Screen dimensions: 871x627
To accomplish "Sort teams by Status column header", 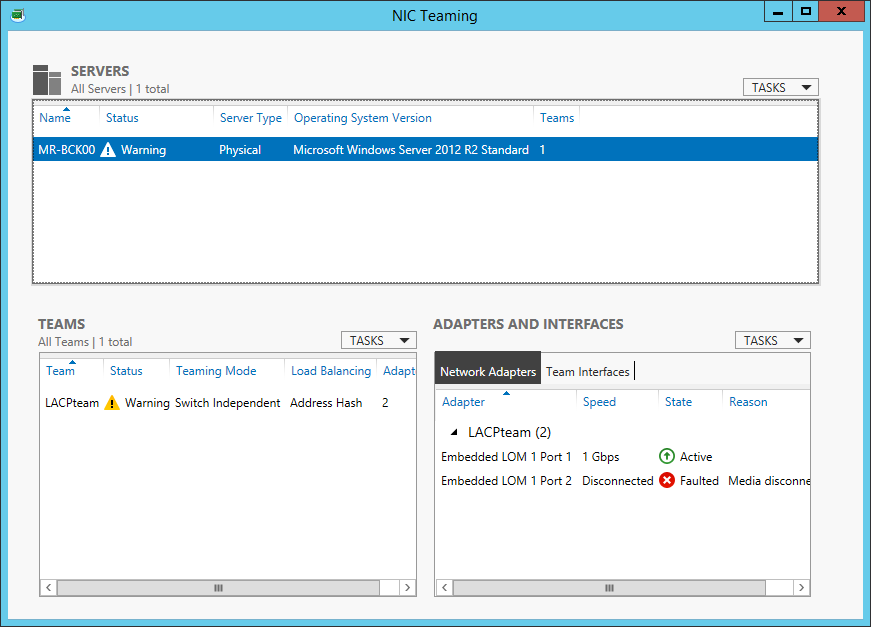I will 126,370.
